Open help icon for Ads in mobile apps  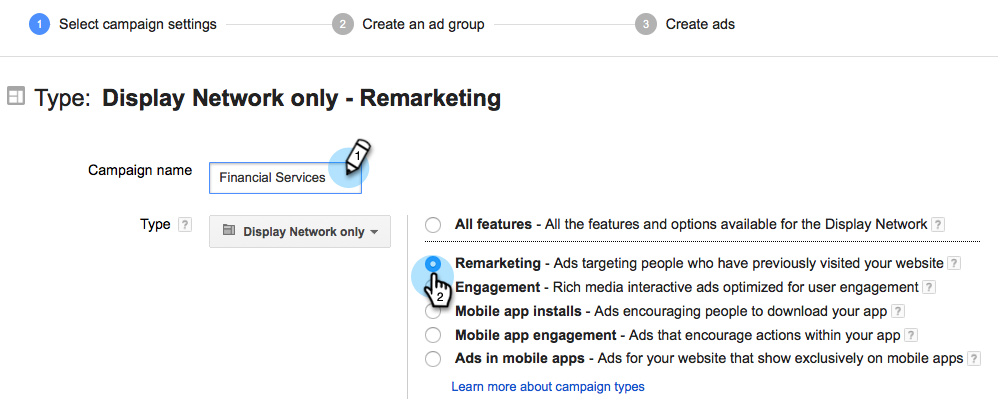coord(974,359)
